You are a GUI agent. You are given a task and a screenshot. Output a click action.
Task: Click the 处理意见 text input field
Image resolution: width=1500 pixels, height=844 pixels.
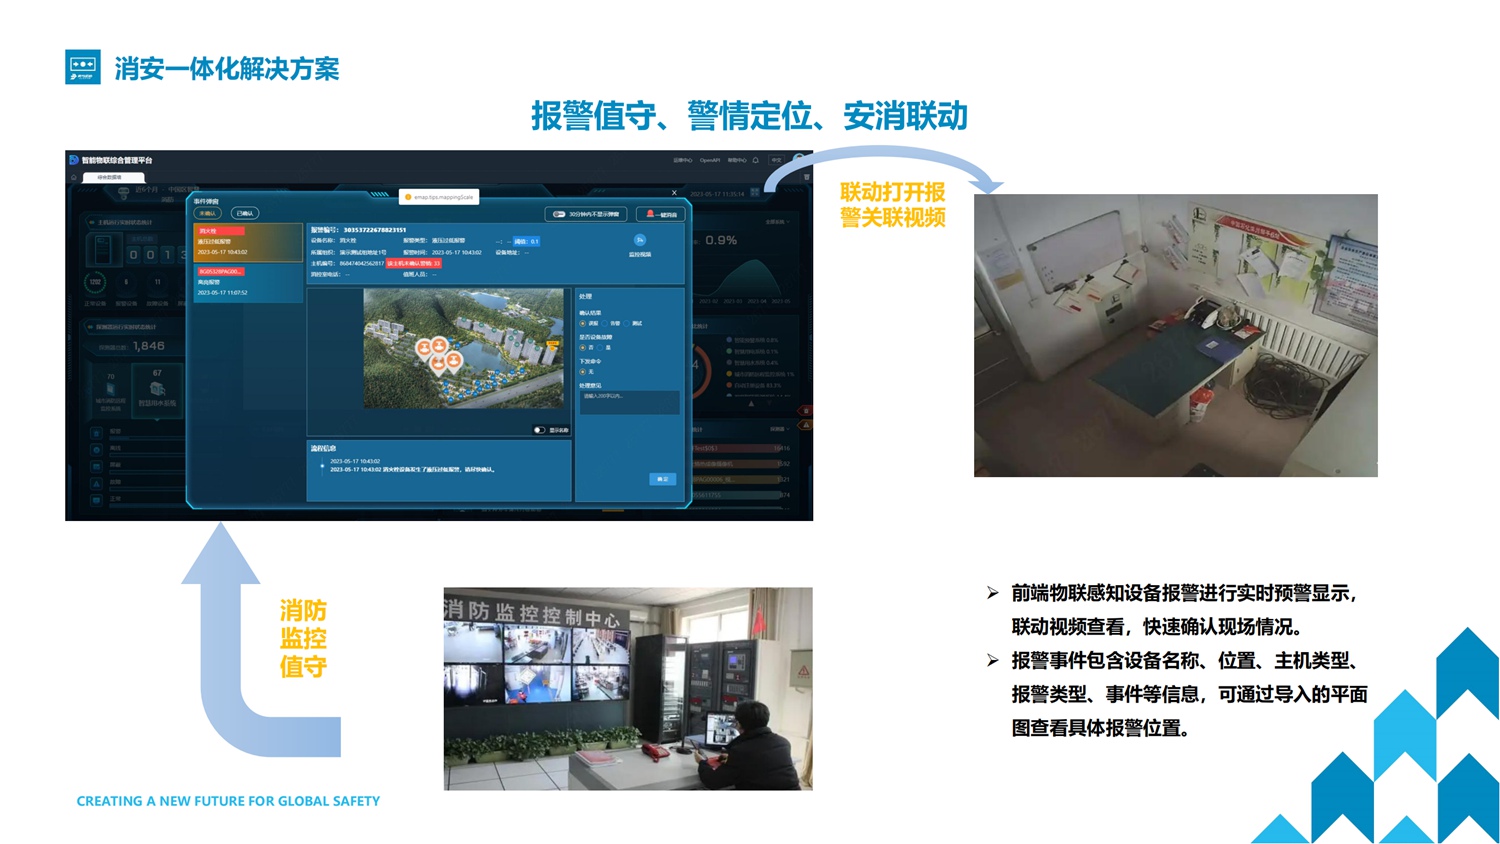629,401
